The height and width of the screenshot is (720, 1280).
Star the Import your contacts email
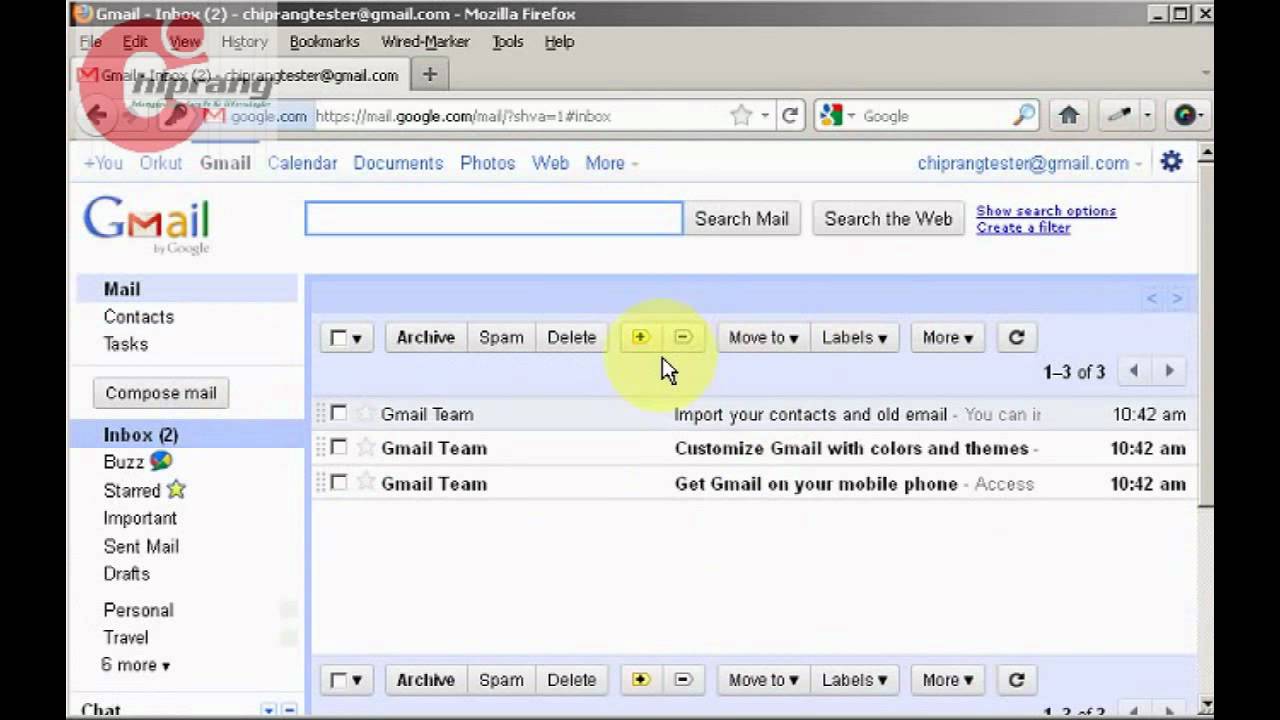click(365, 414)
